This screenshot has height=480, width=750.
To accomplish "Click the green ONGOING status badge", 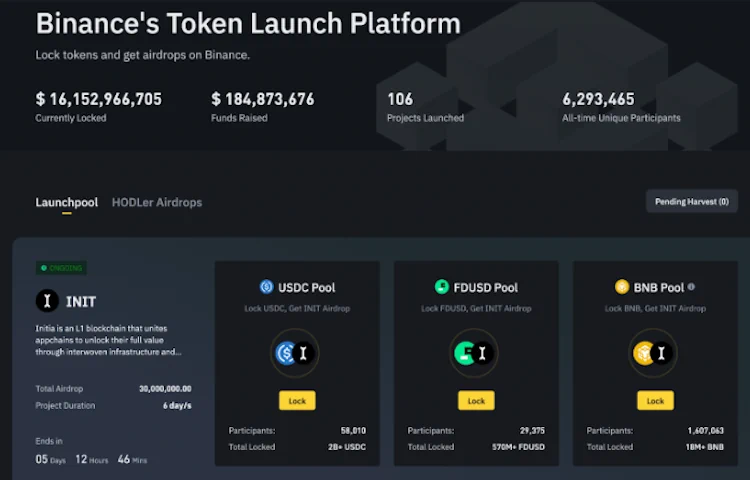I will [61, 268].
